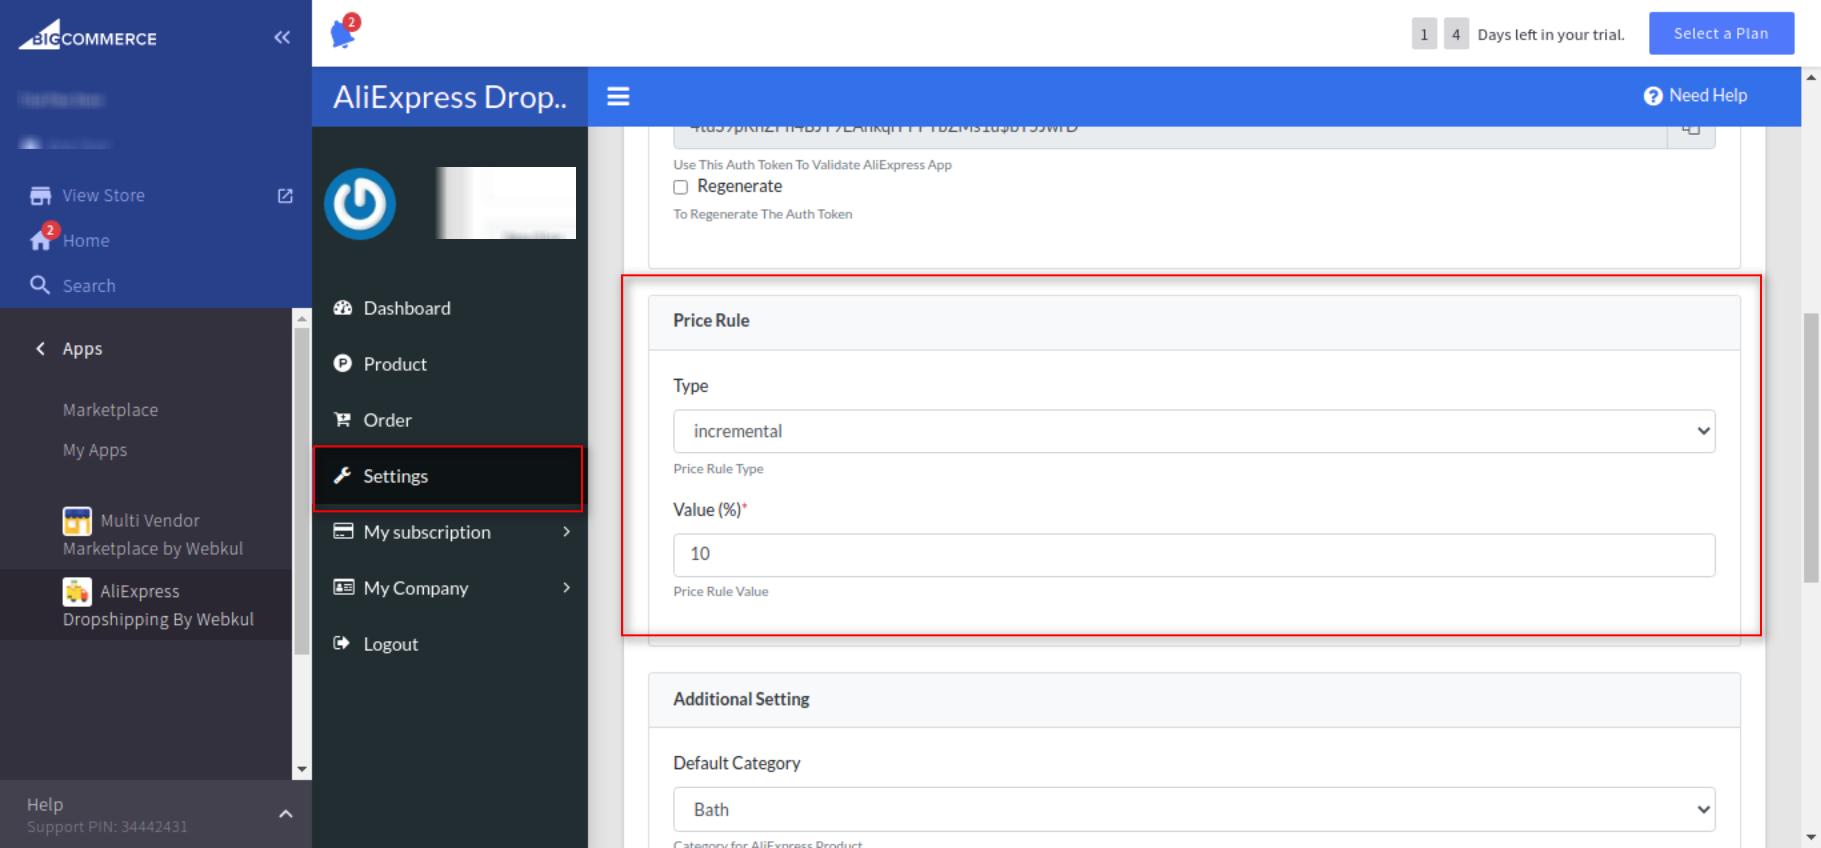Expand the Help panel chevron

coord(285,814)
